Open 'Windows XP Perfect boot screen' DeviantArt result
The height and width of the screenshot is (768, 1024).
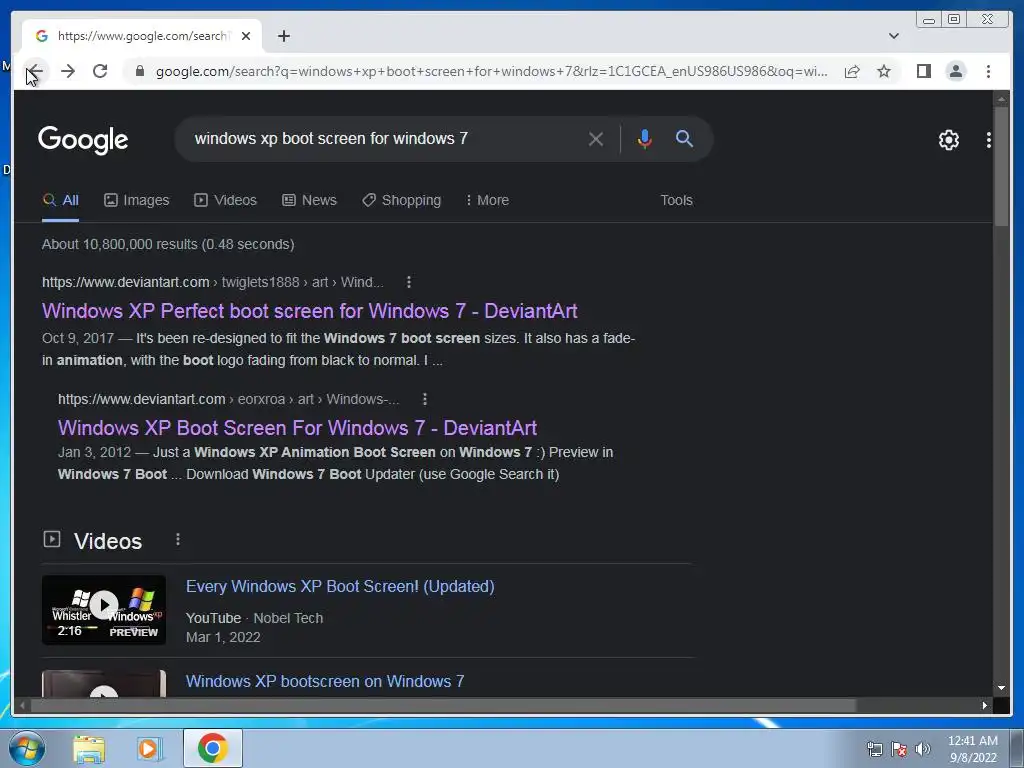click(x=310, y=311)
